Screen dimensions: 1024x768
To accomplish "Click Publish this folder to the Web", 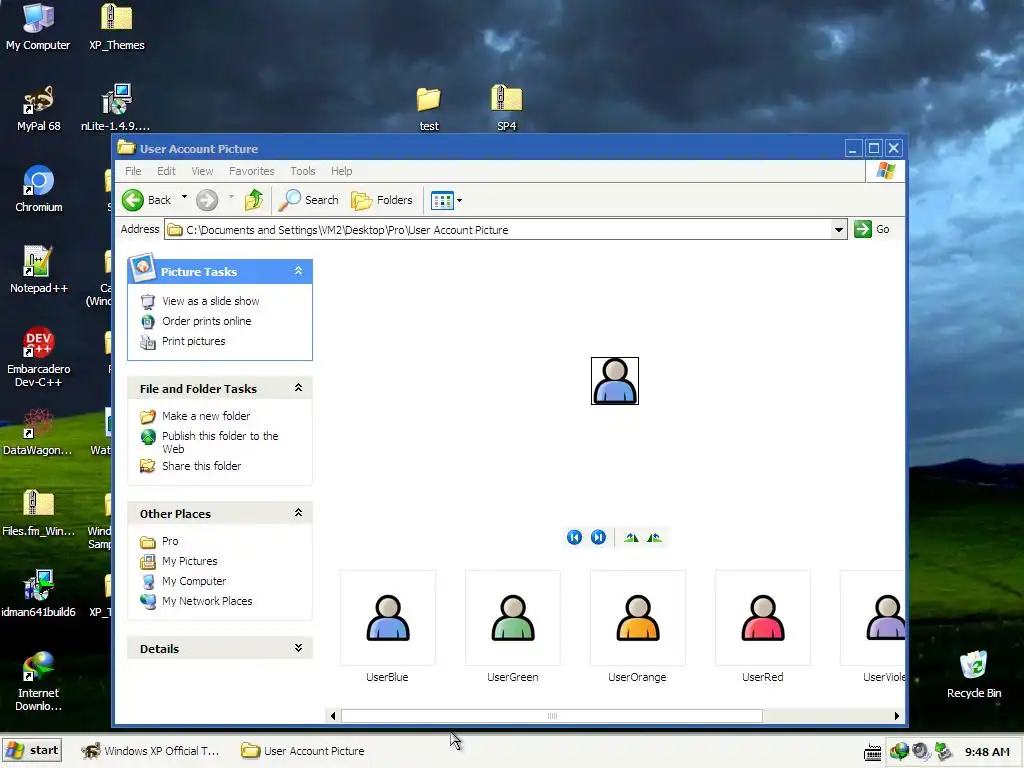I will click(220, 442).
